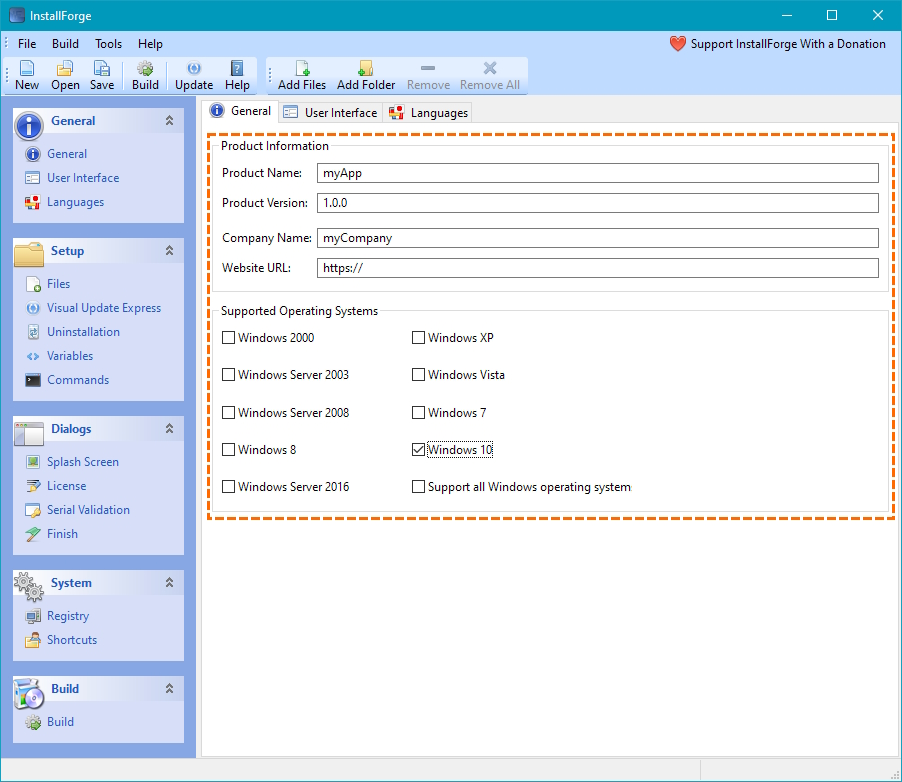Open Uninstallation in the sidebar
This screenshot has width=902, height=782.
[72, 332]
